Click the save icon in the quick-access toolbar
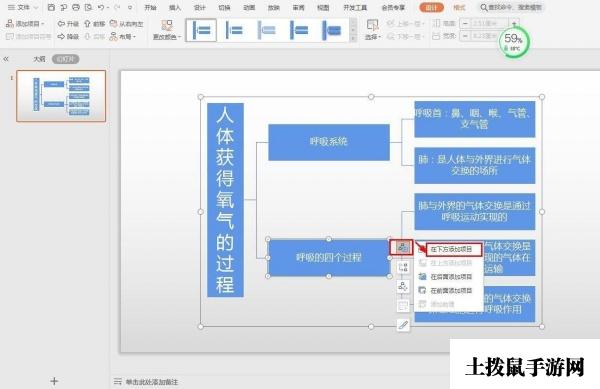This screenshot has height=389, width=600. click(x=51, y=7)
